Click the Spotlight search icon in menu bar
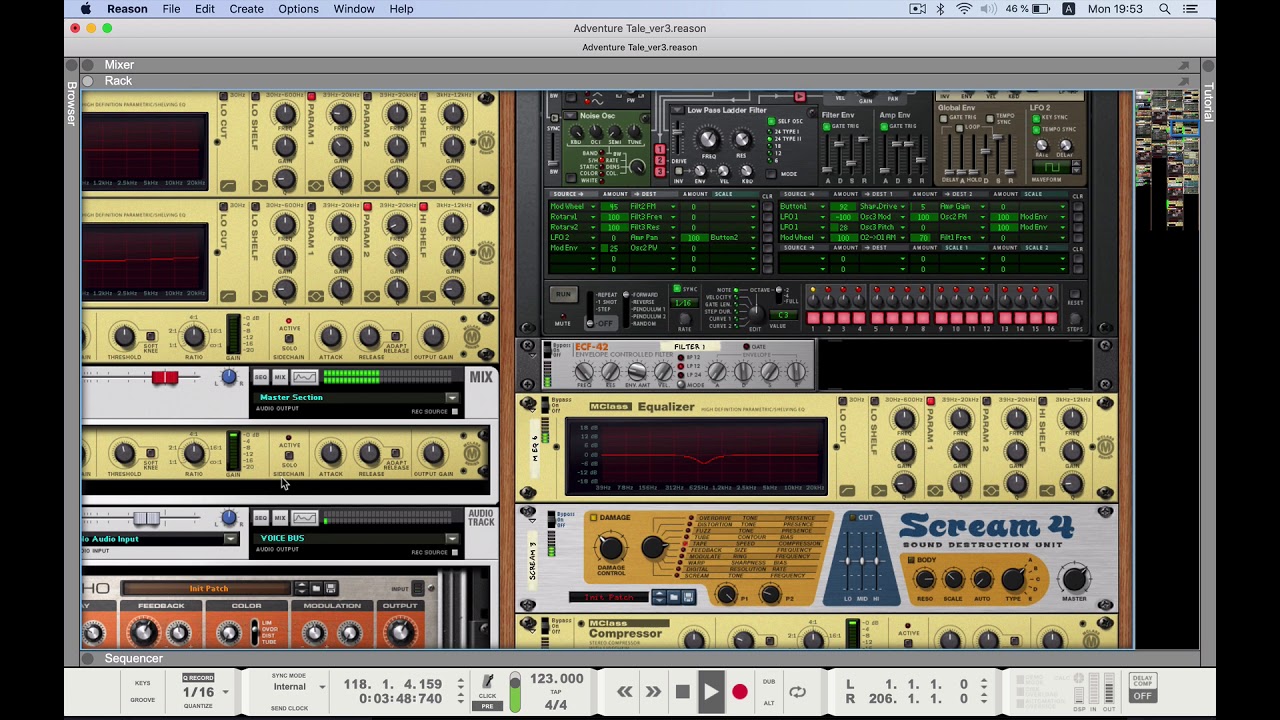 [1165, 9]
